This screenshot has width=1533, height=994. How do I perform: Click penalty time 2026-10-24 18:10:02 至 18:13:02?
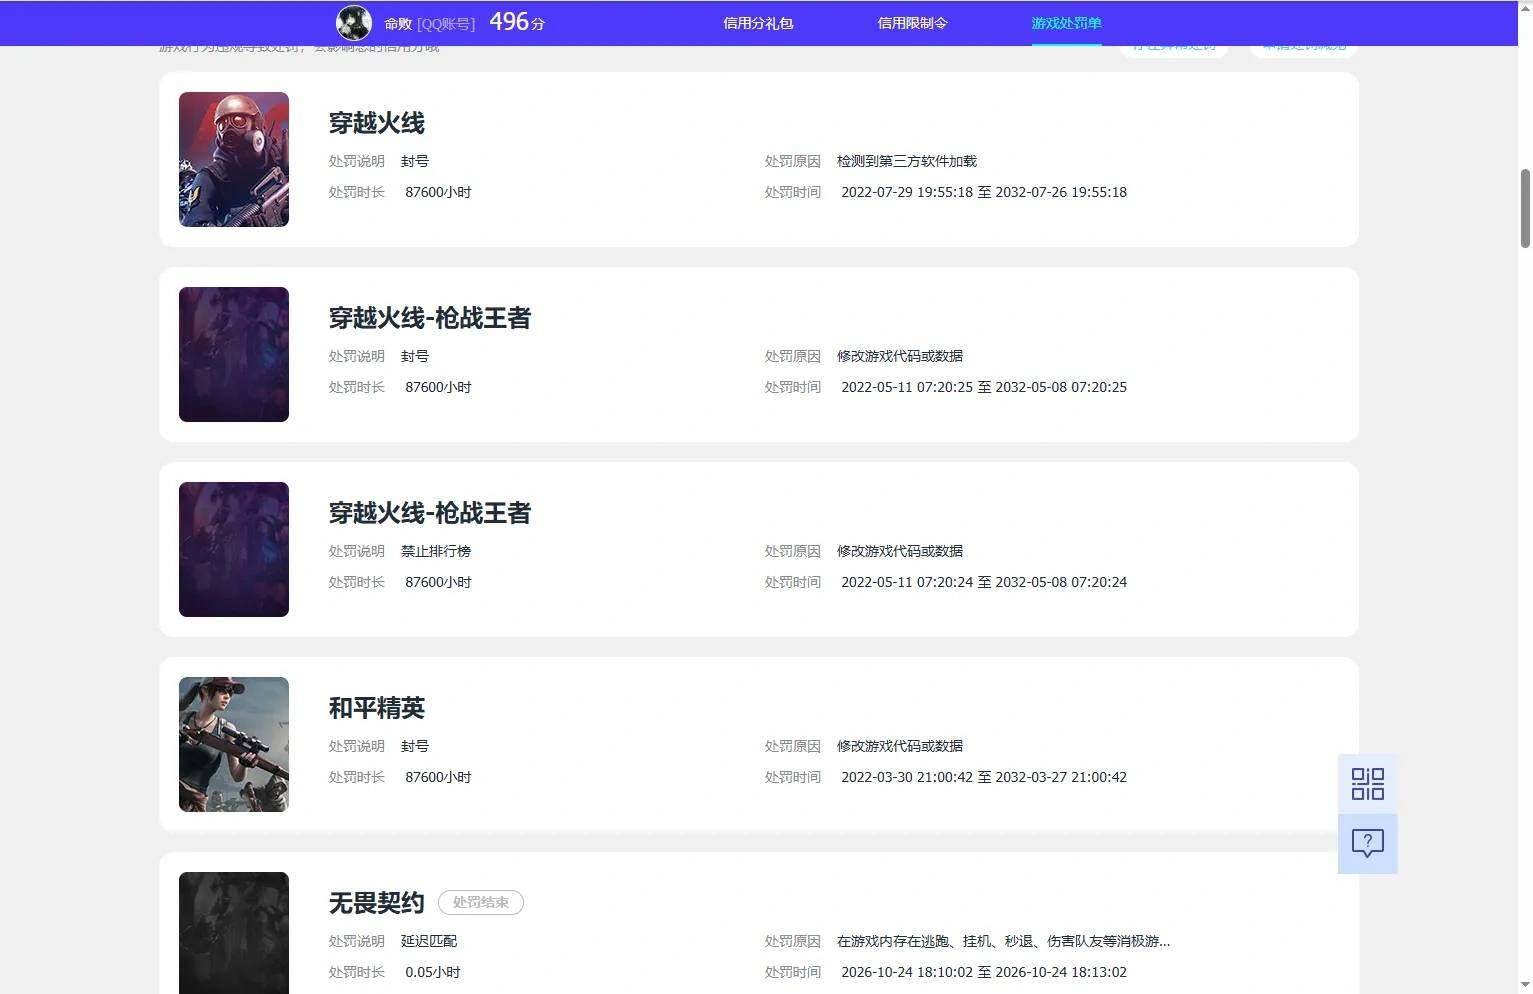[x=984, y=972]
